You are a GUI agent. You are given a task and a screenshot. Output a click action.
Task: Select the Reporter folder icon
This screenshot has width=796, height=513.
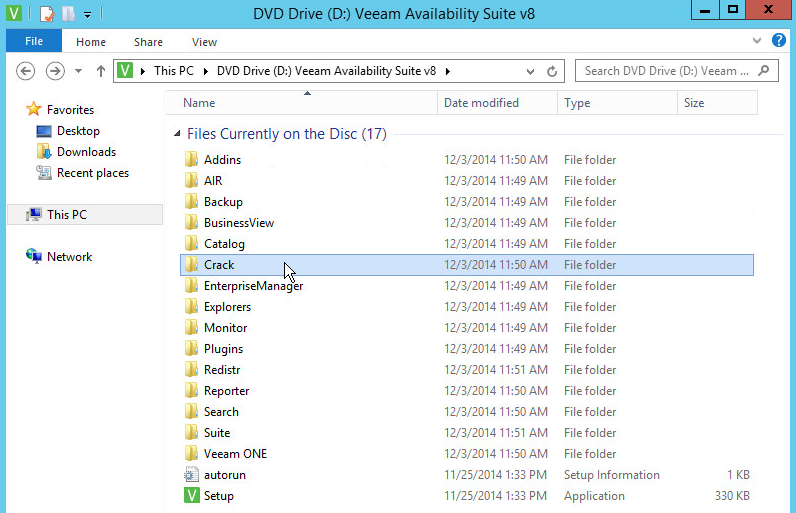191,391
